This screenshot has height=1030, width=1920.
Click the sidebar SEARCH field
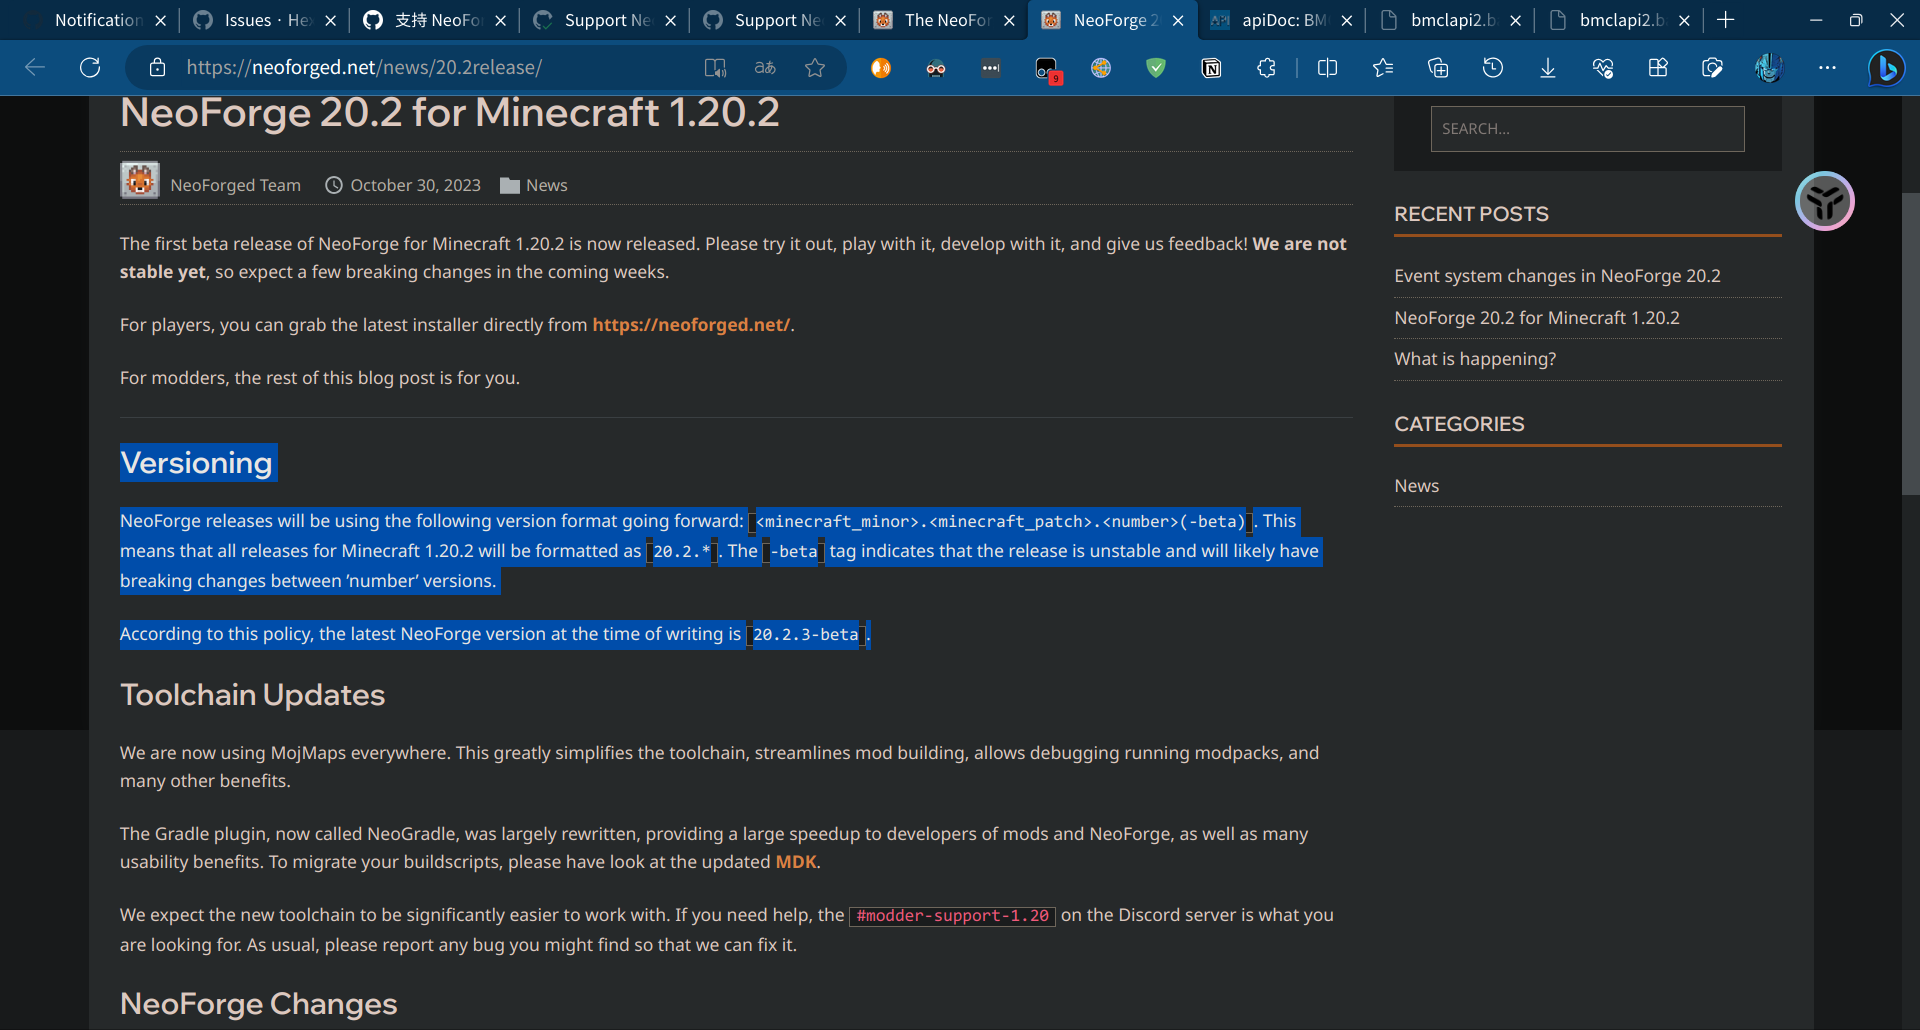(1587, 129)
